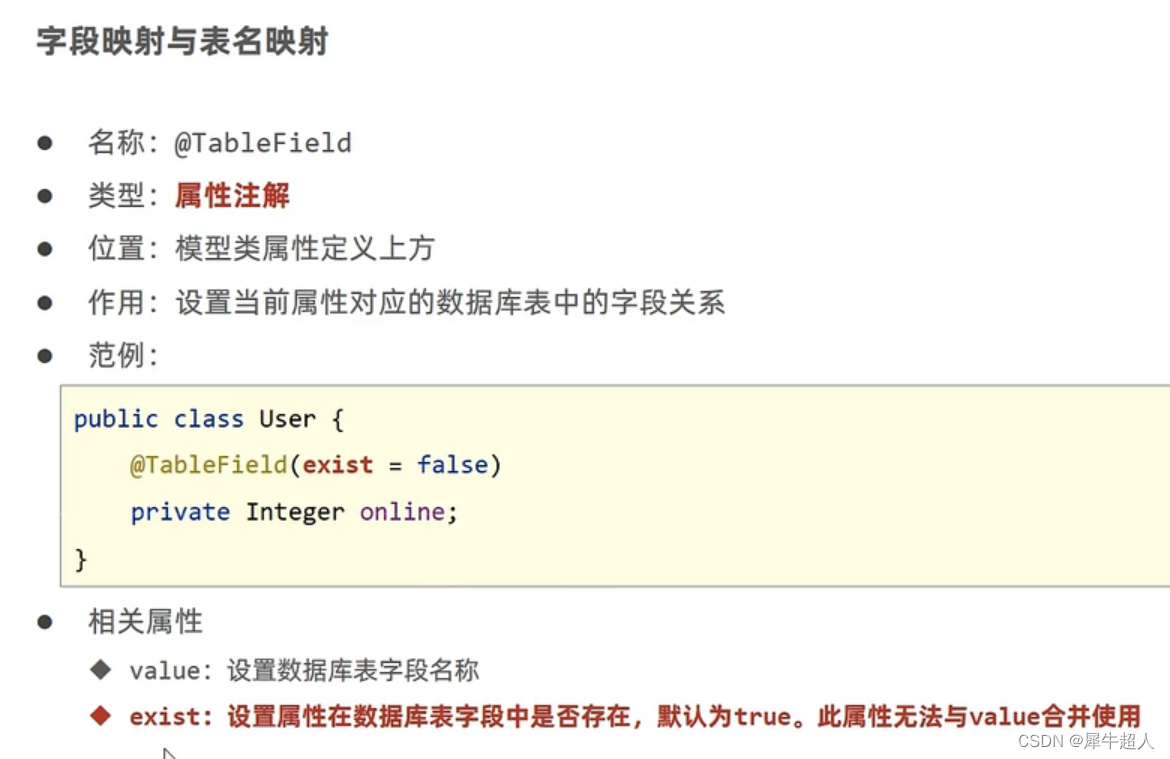Click the red exist keyword in the code
This screenshot has width=1170, height=759.
pyautogui.click(x=338, y=465)
